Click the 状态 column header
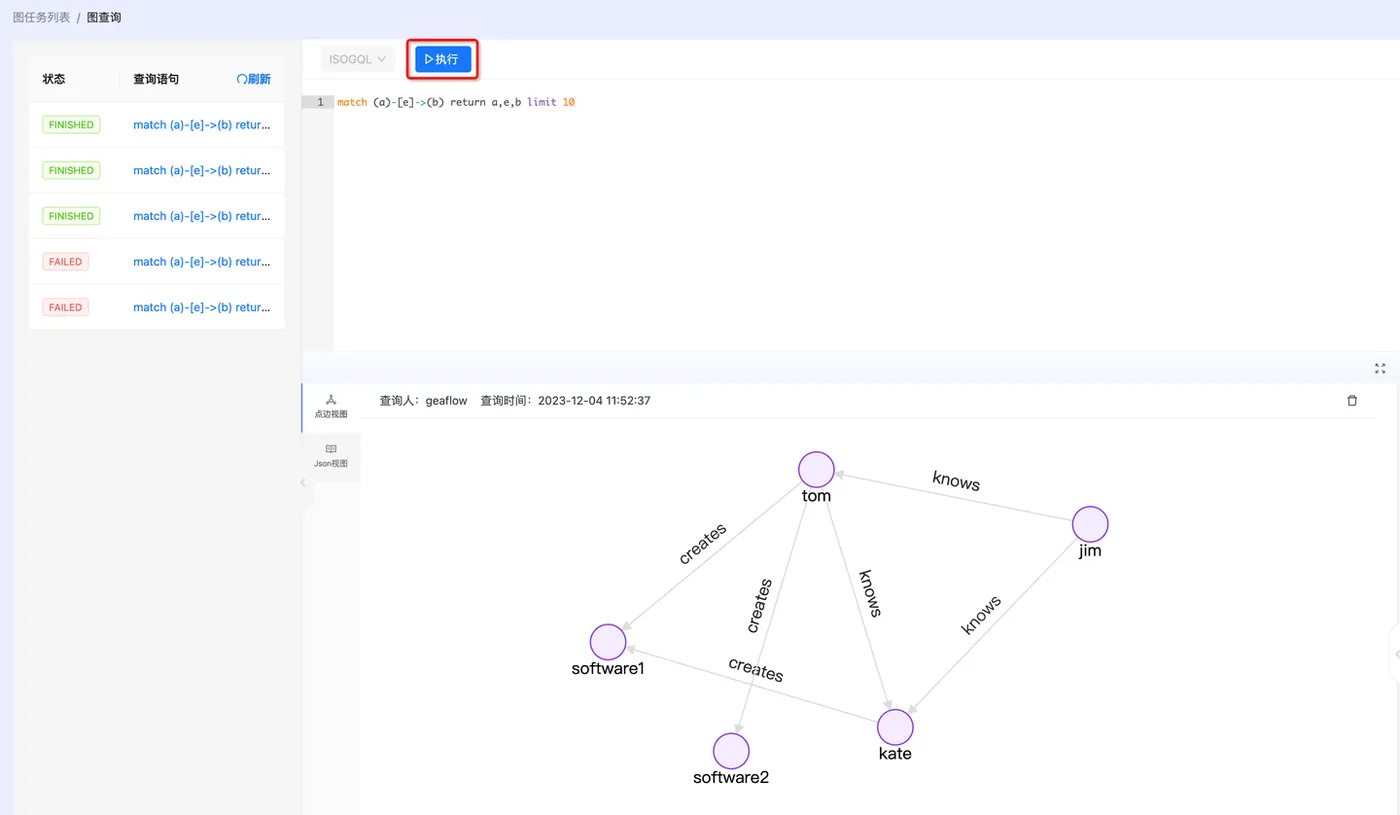Screen dimensions: 1400x815 click(x=54, y=79)
